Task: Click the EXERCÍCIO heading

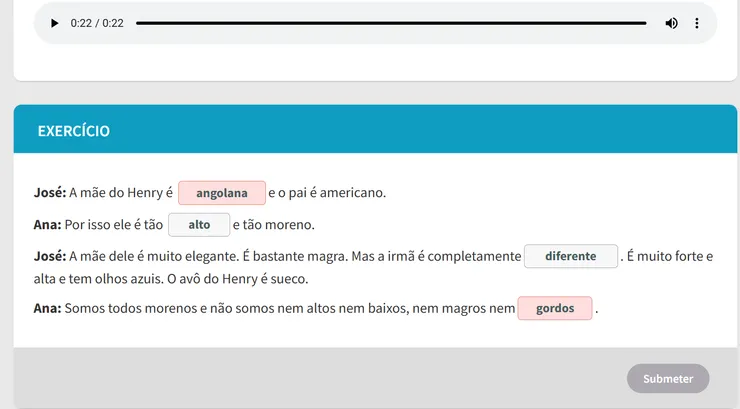Action: (74, 131)
